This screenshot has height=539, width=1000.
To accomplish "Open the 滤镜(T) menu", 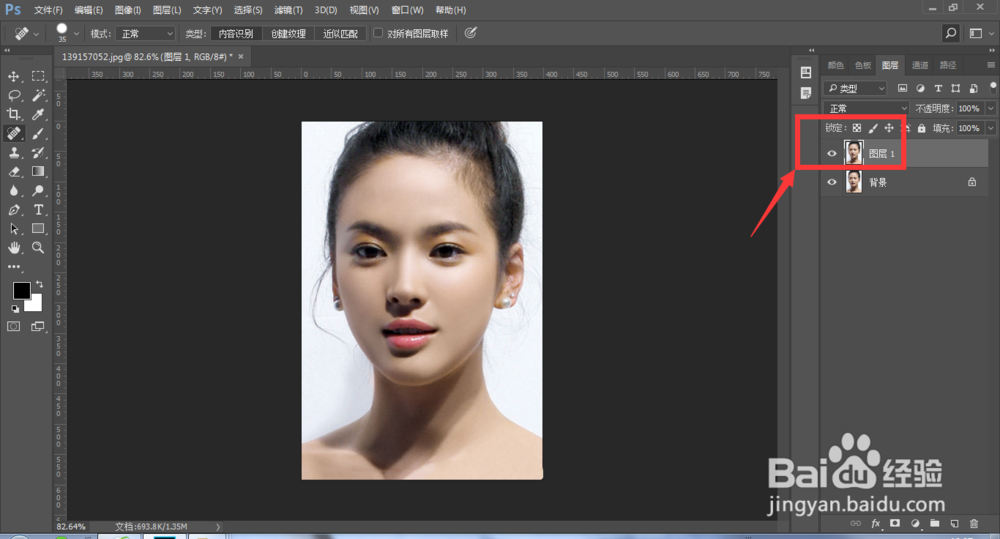I will (288, 10).
